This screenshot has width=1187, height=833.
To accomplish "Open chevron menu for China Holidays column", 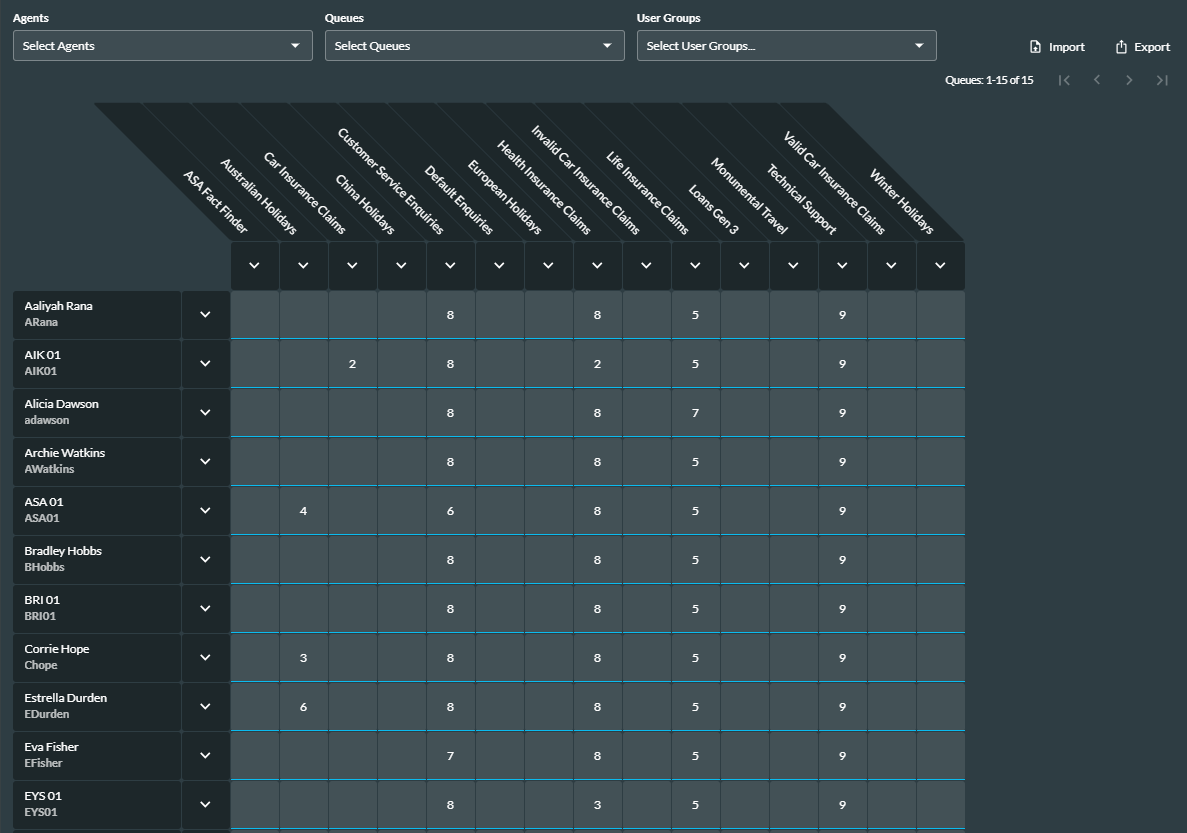I will [401, 266].
